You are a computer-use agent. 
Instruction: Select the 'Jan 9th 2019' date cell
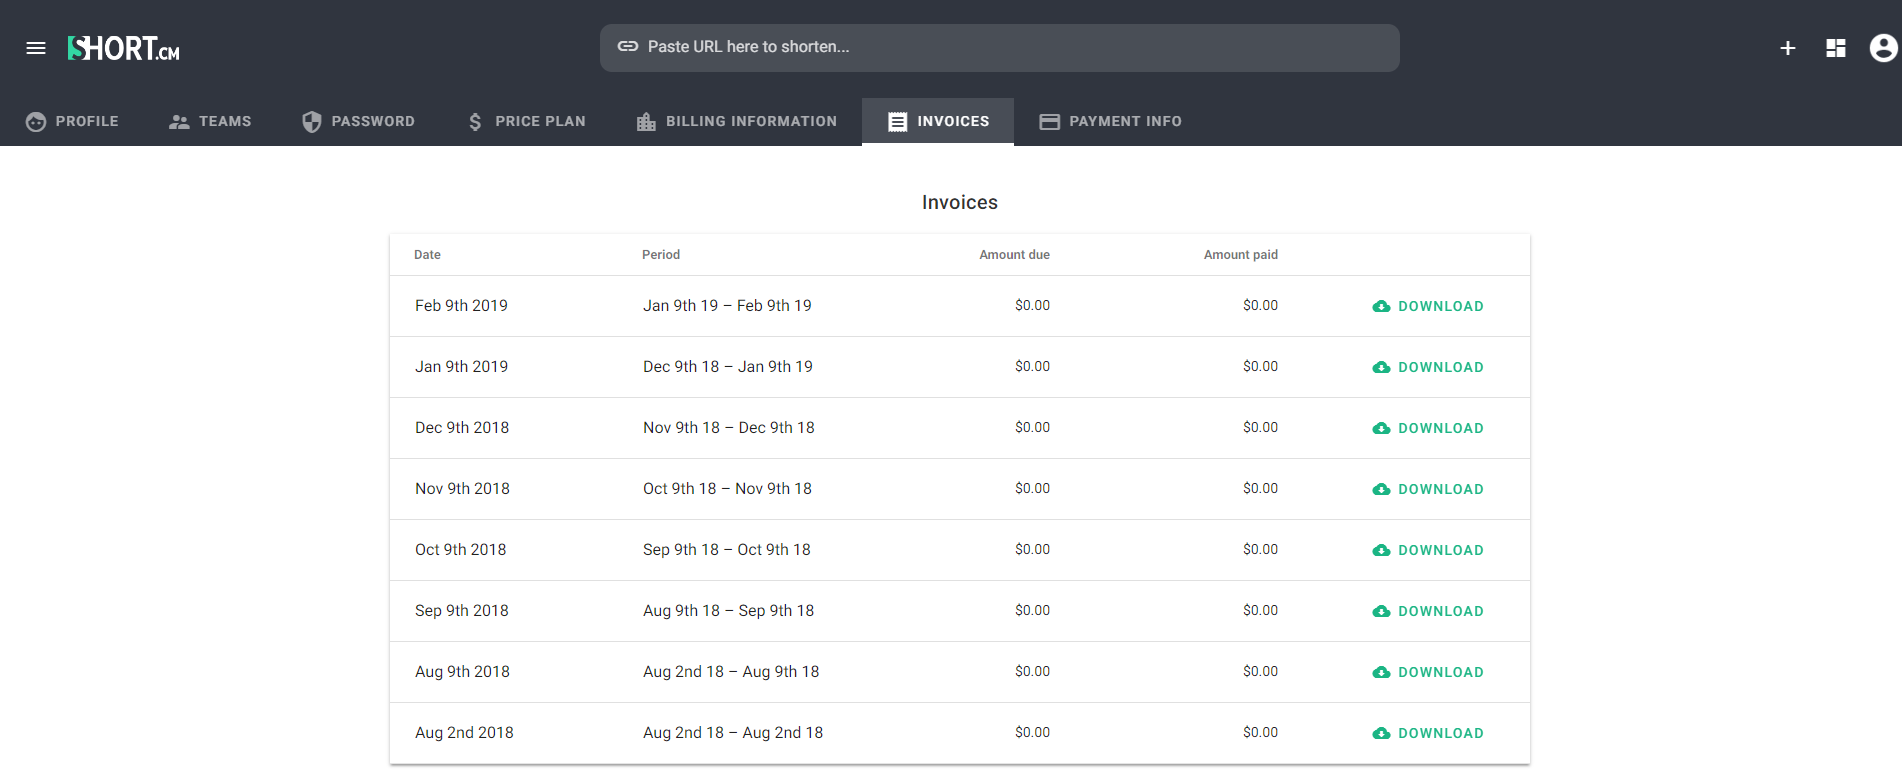(461, 367)
